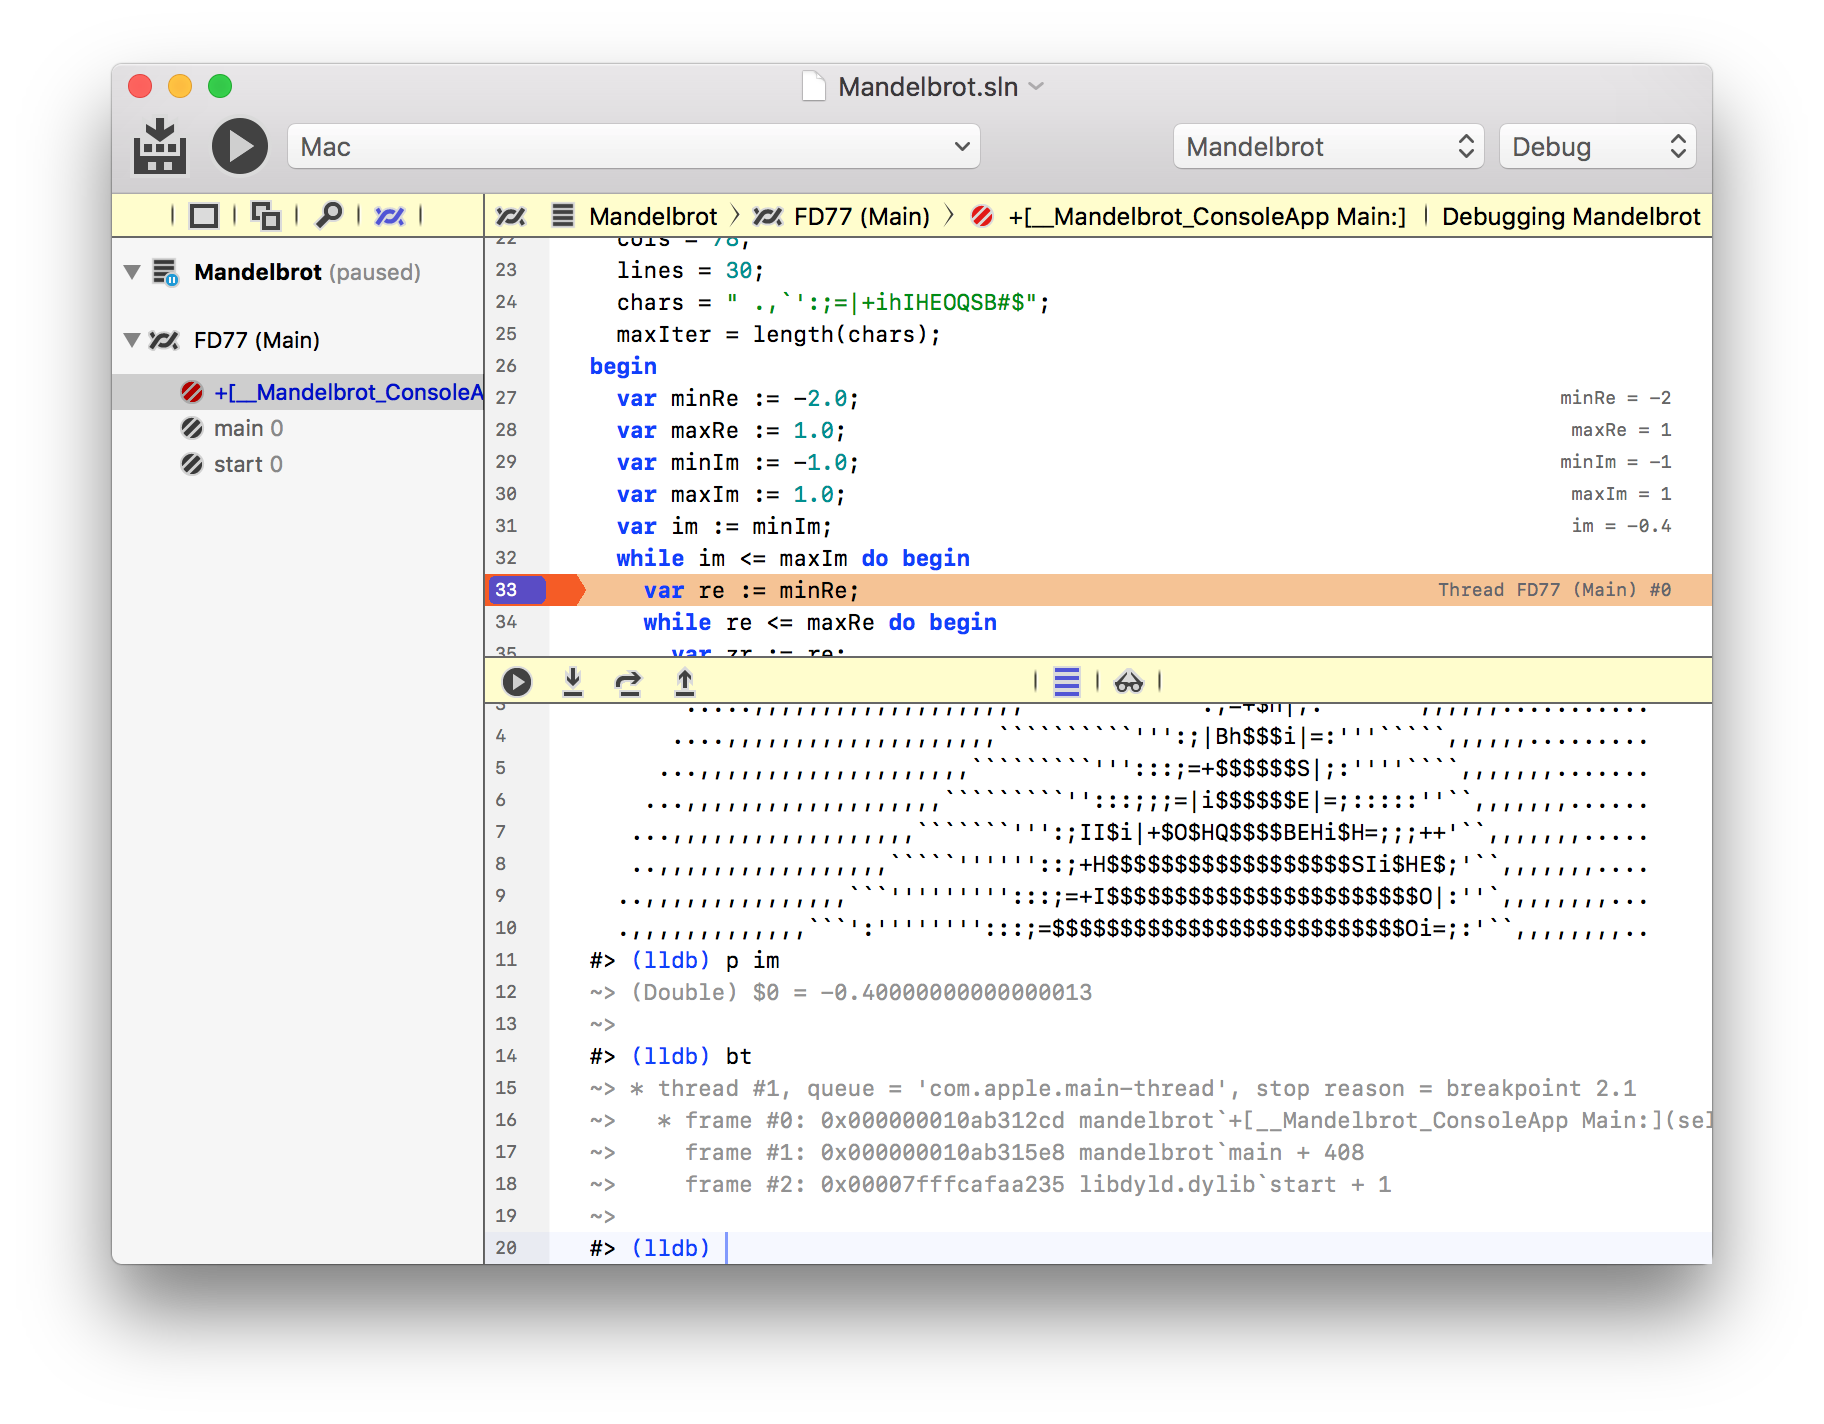Click the overlapping windows icon in sidebar toolbar
Viewport: 1824px width, 1424px height.
point(266,215)
